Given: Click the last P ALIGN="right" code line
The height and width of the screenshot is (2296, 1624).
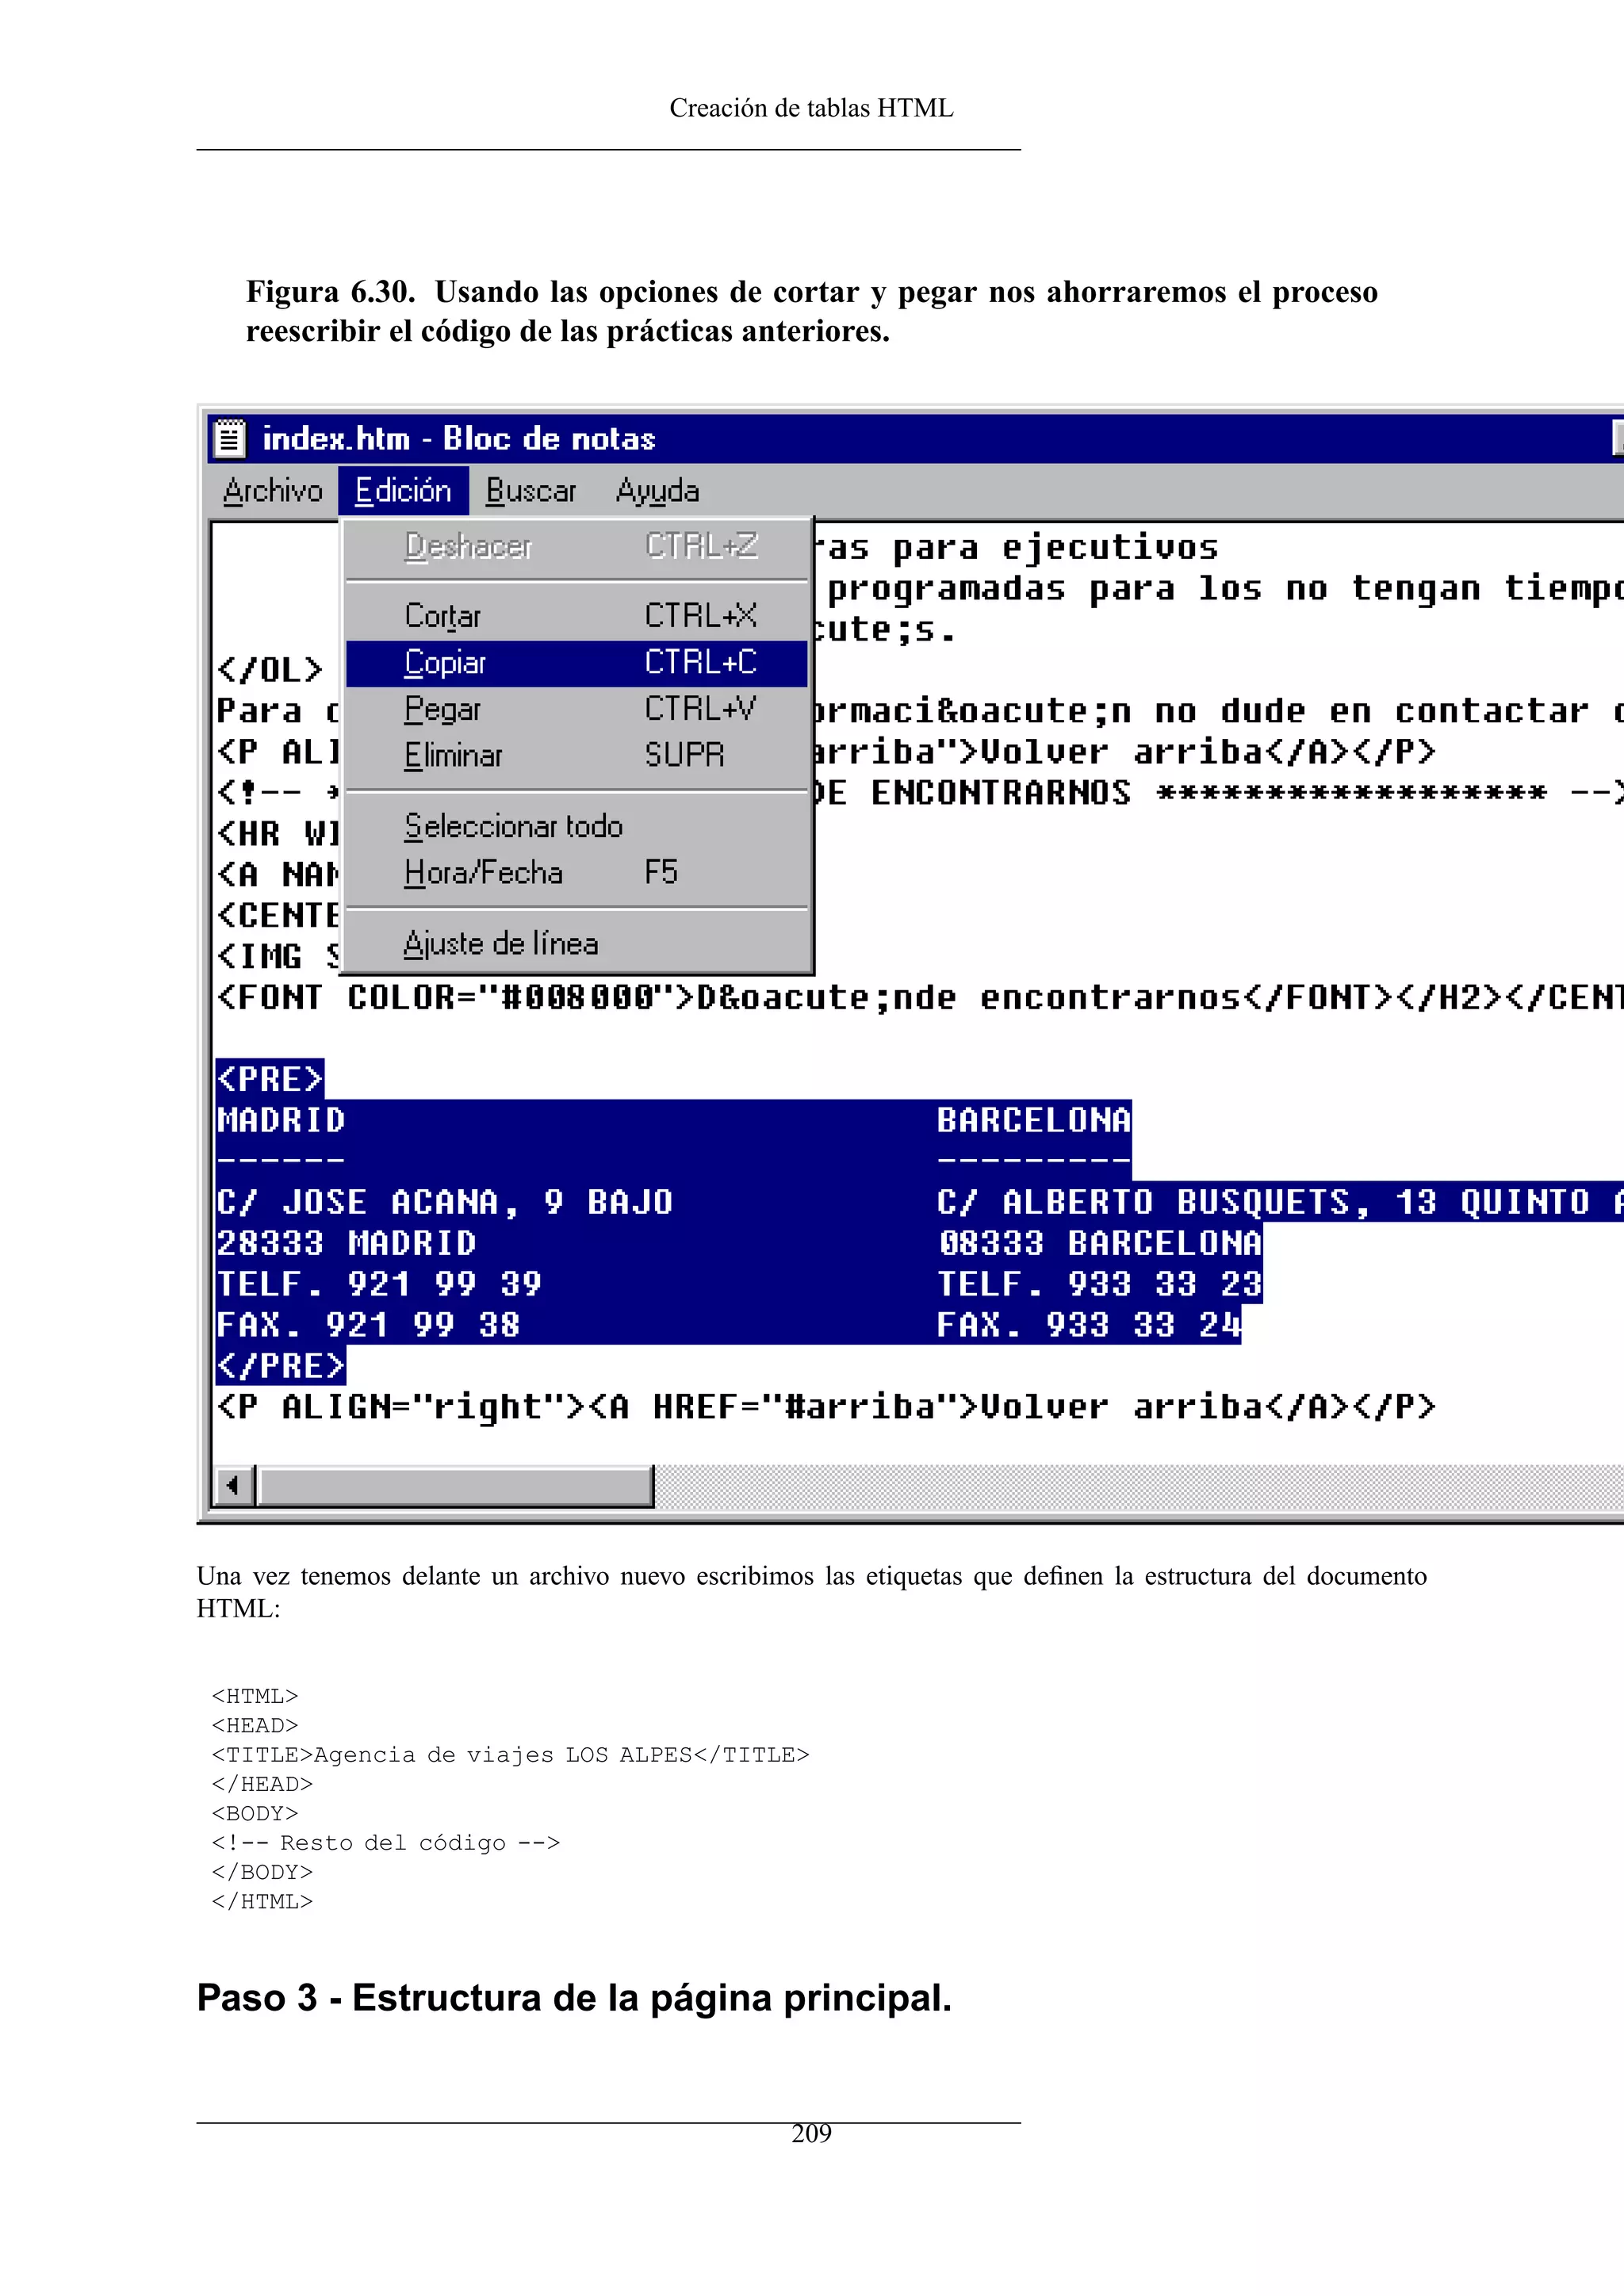Looking at the screenshot, I should [826, 1407].
